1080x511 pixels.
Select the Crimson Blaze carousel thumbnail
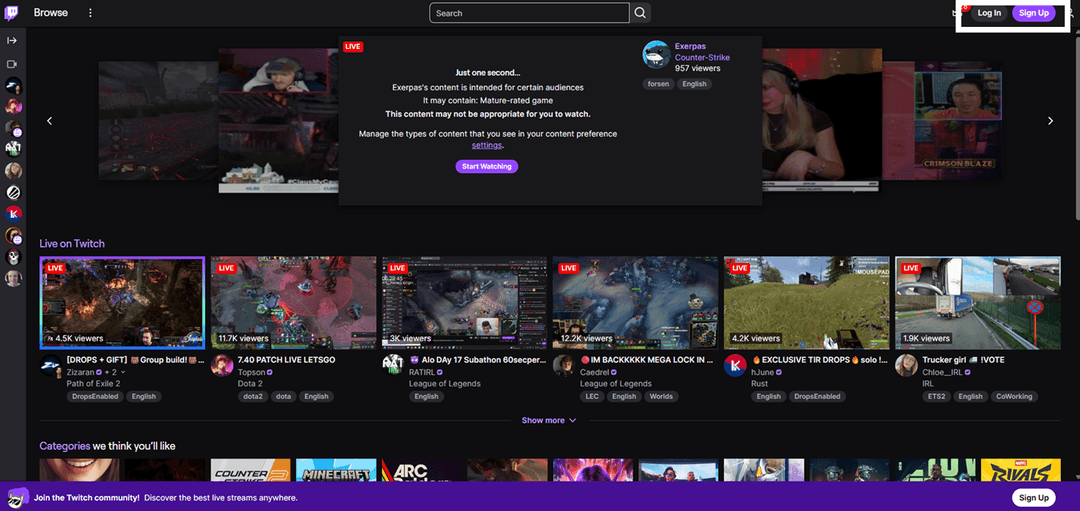point(942,121)
